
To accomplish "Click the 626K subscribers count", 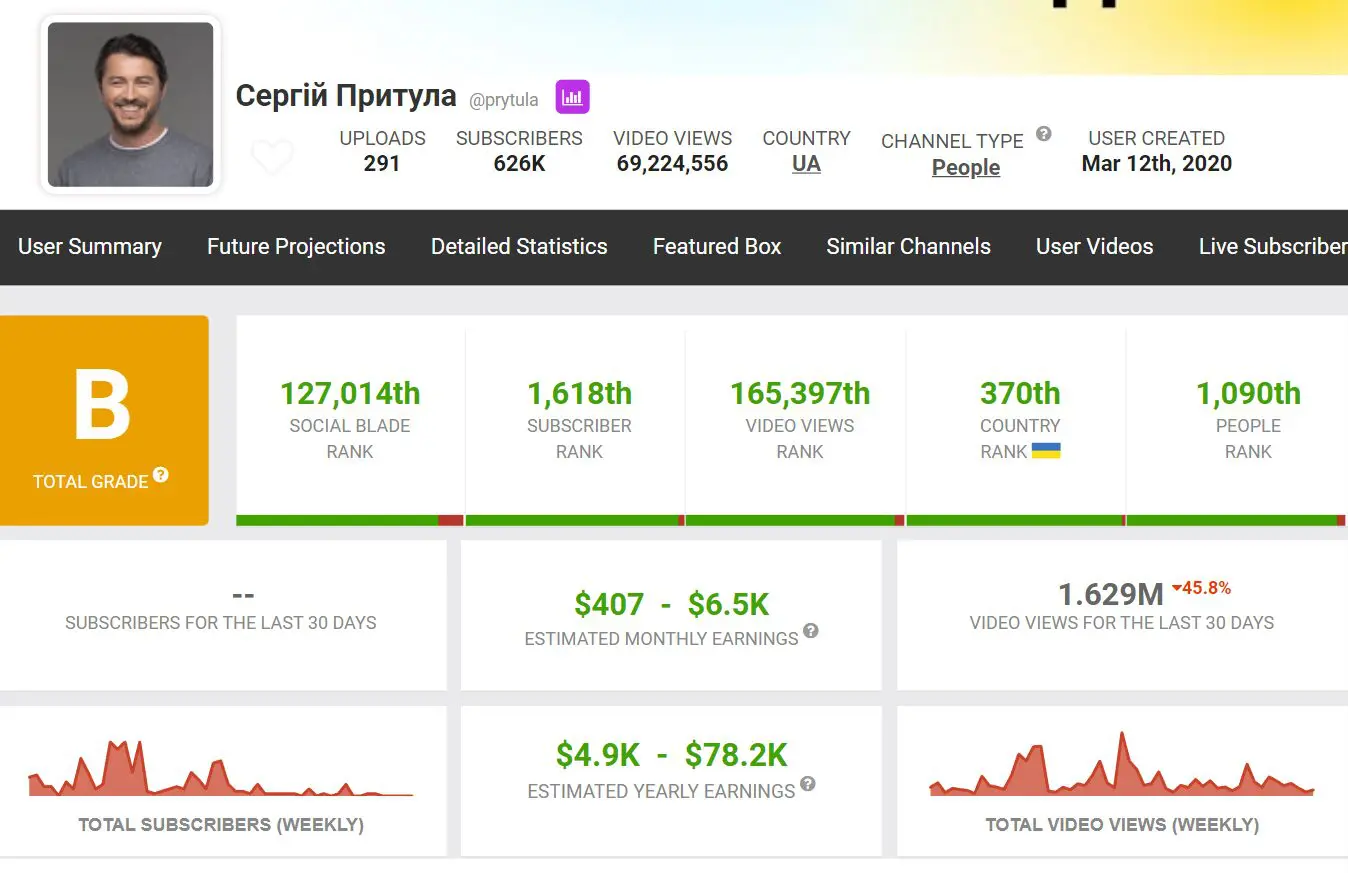I will pos(519,164).
